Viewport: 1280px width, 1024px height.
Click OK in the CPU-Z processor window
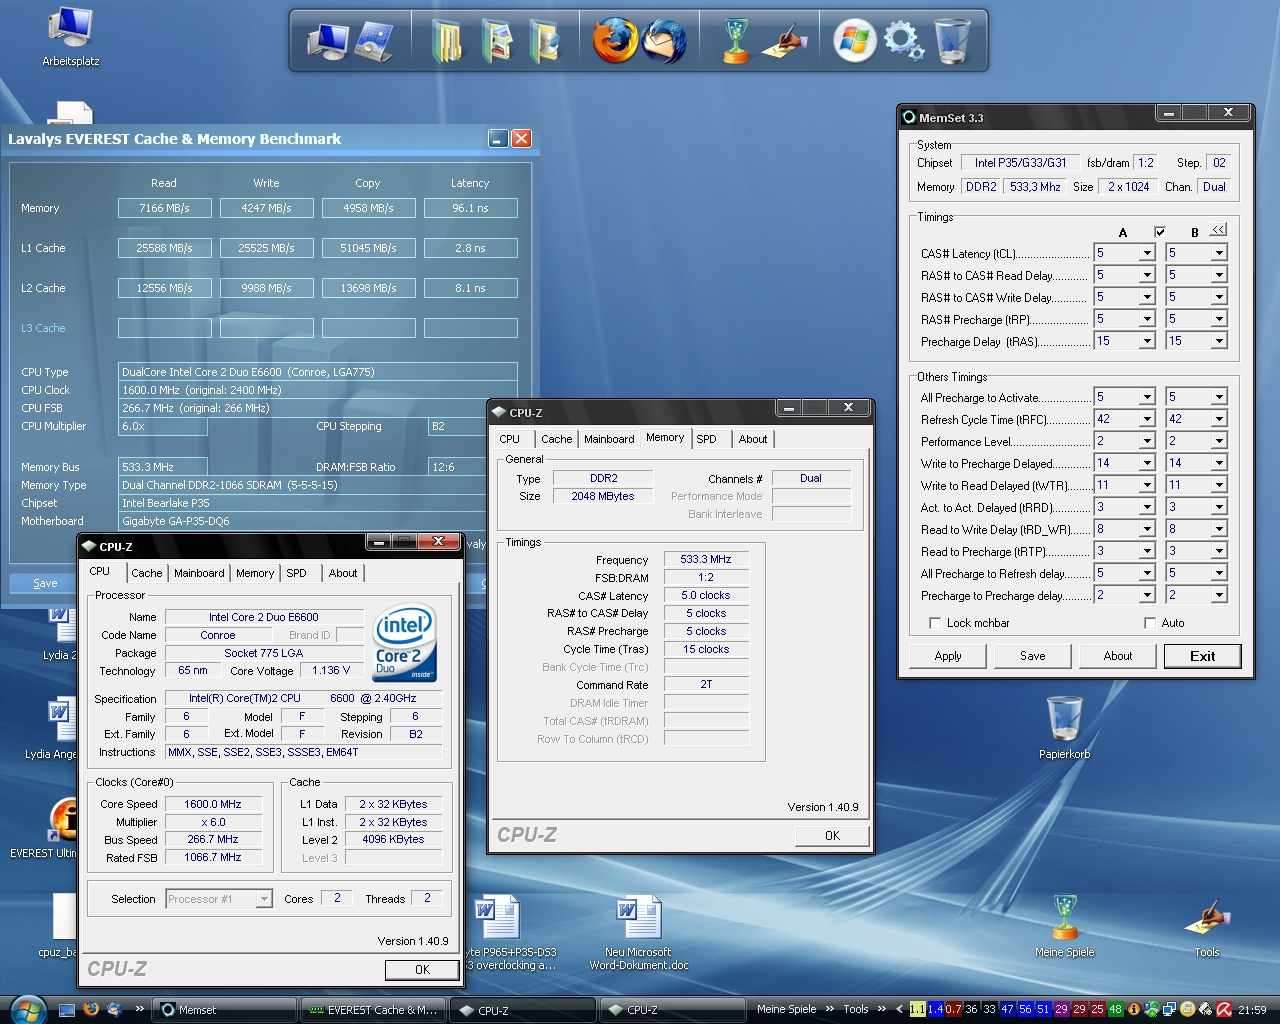422,969
